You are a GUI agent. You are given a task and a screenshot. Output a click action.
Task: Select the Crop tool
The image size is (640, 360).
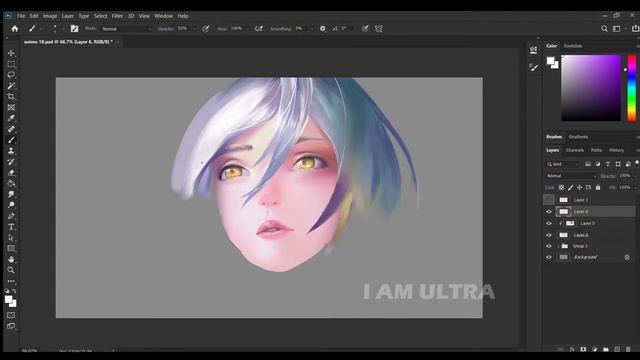pyautogui.click(x=11, y=97)
